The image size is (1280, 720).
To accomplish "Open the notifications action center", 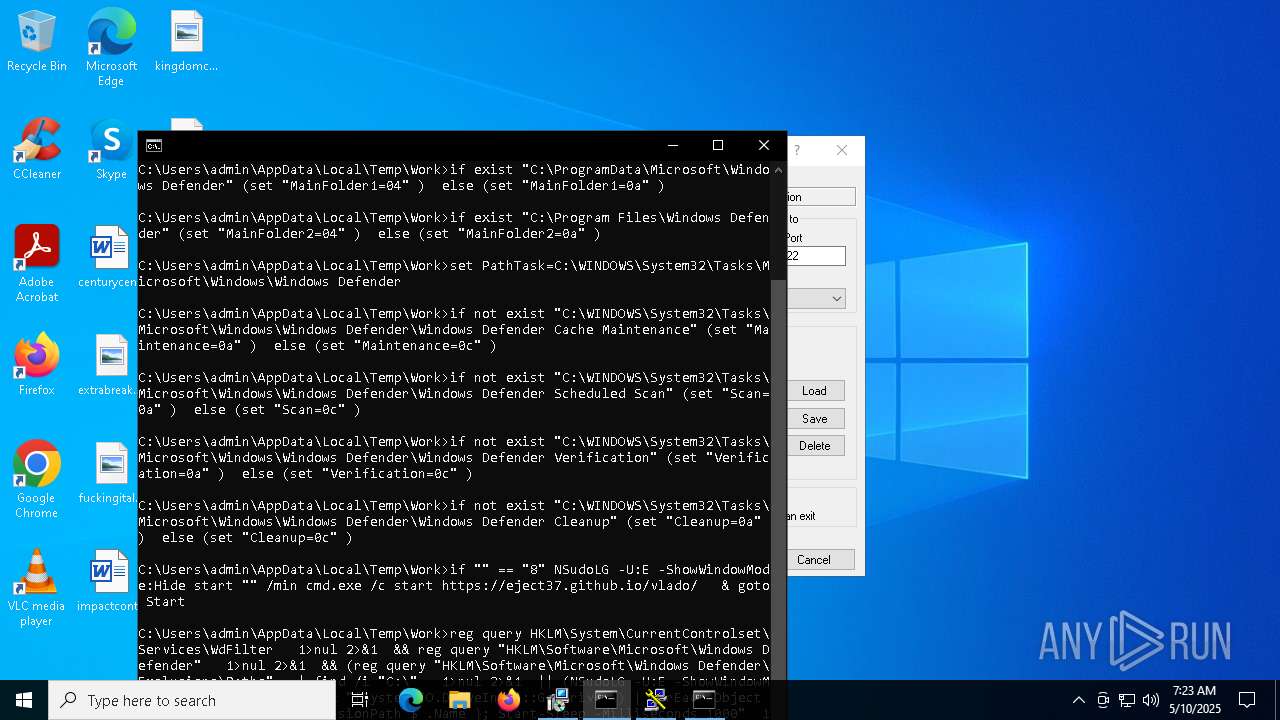I will 1247,700.
